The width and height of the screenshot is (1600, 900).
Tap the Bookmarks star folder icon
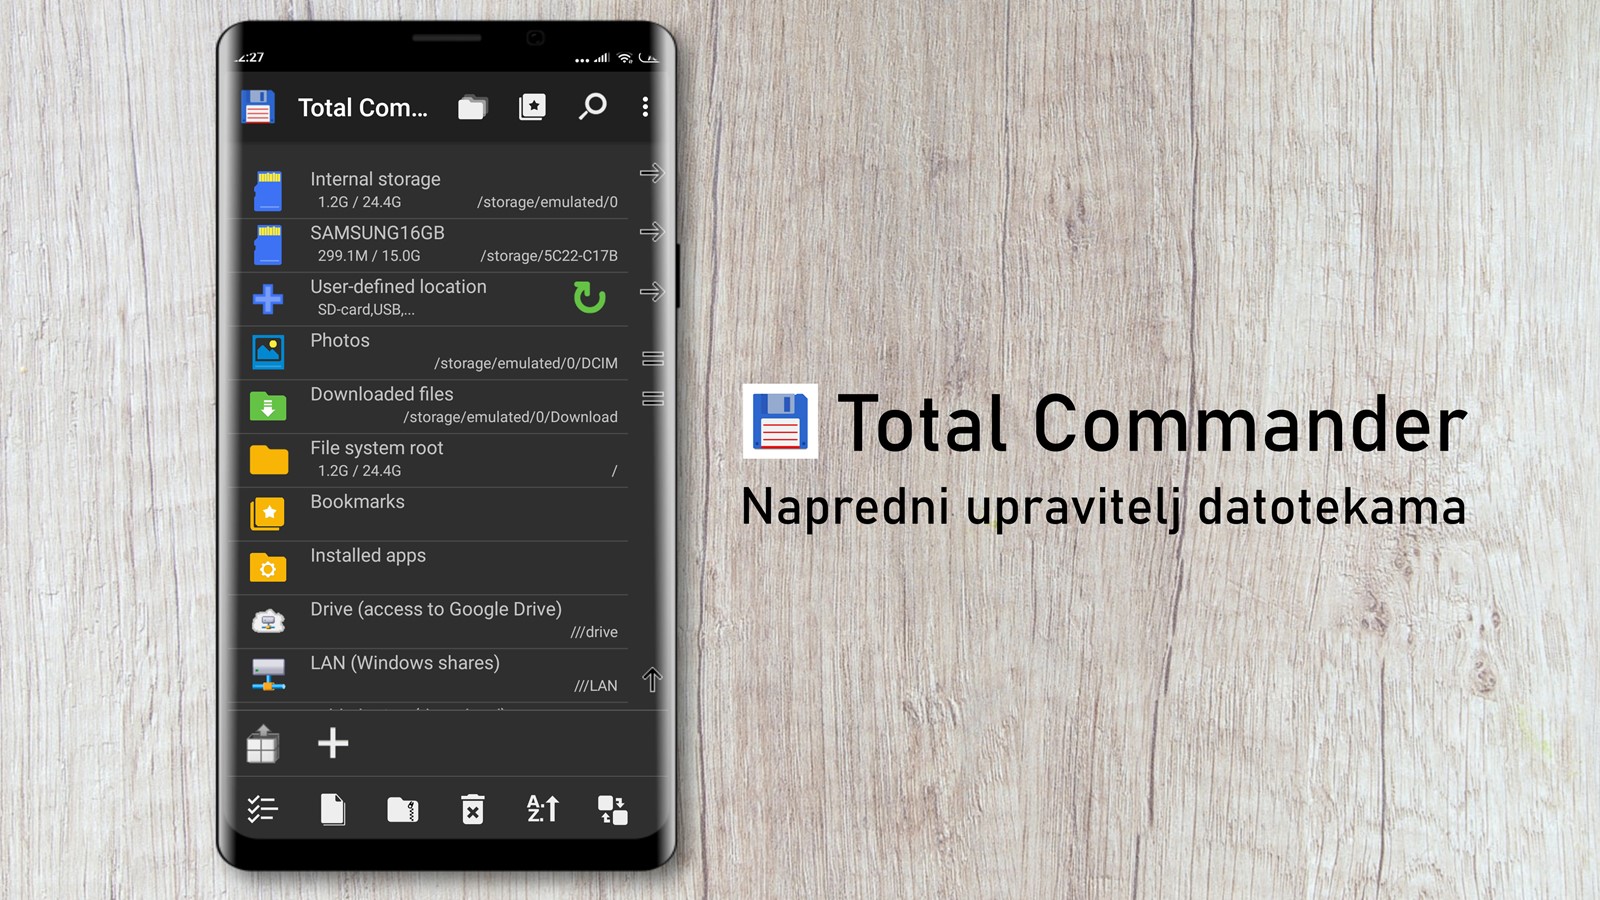[x=268, y=514]
